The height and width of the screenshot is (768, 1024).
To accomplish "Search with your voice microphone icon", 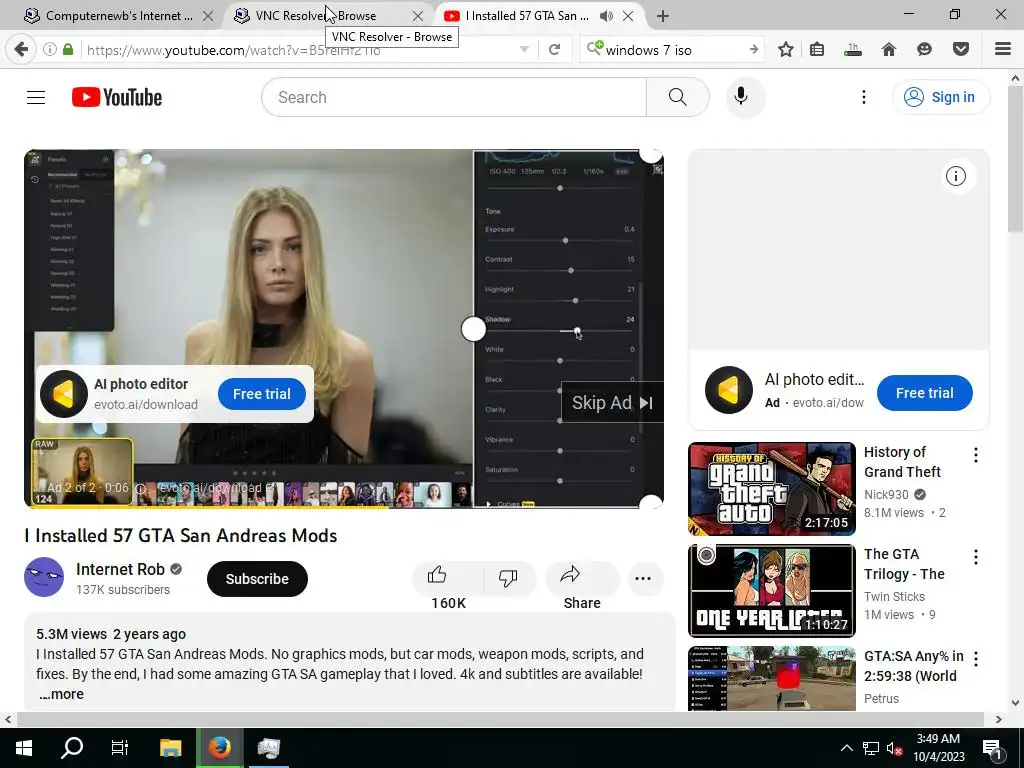I will (741, 97).
